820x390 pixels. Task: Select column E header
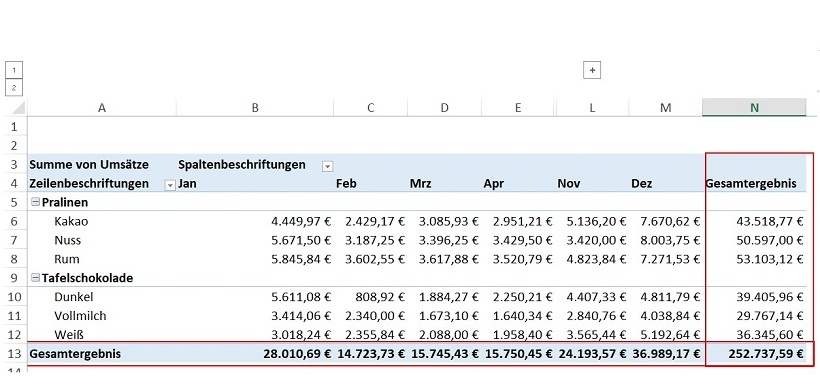pos(518,108)
